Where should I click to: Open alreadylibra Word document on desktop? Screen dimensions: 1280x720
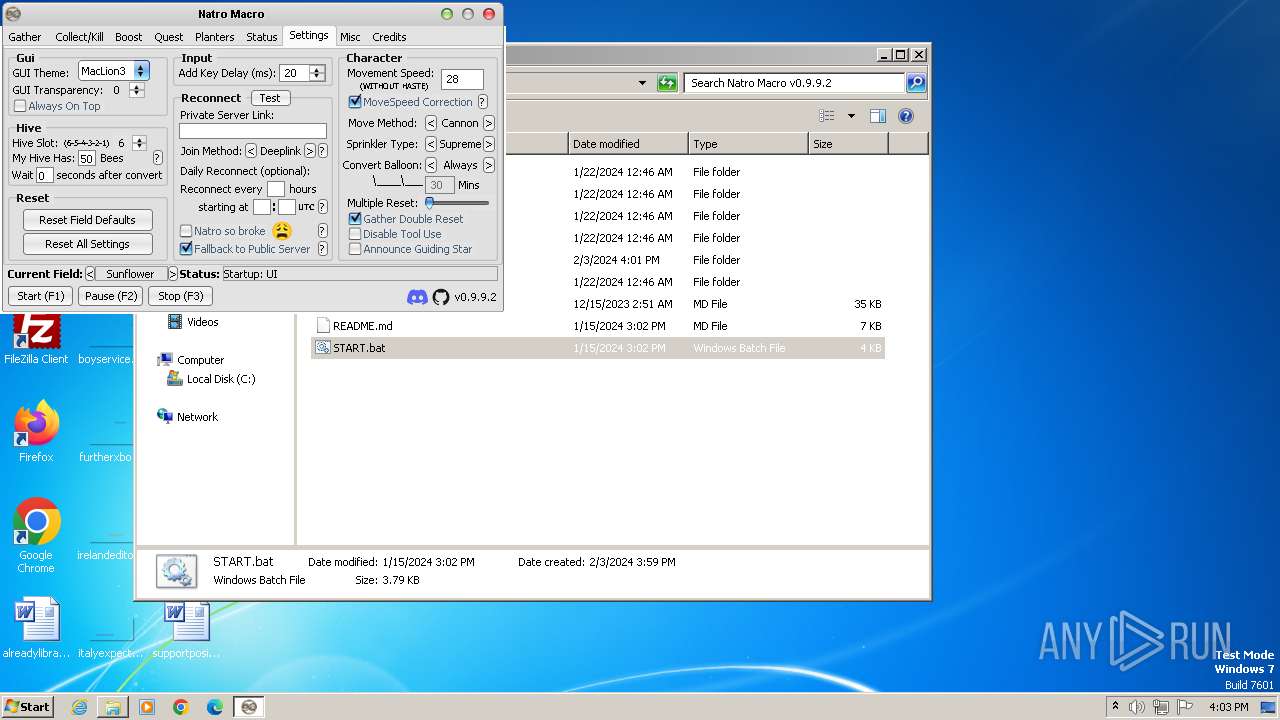[x=36, y=628]
